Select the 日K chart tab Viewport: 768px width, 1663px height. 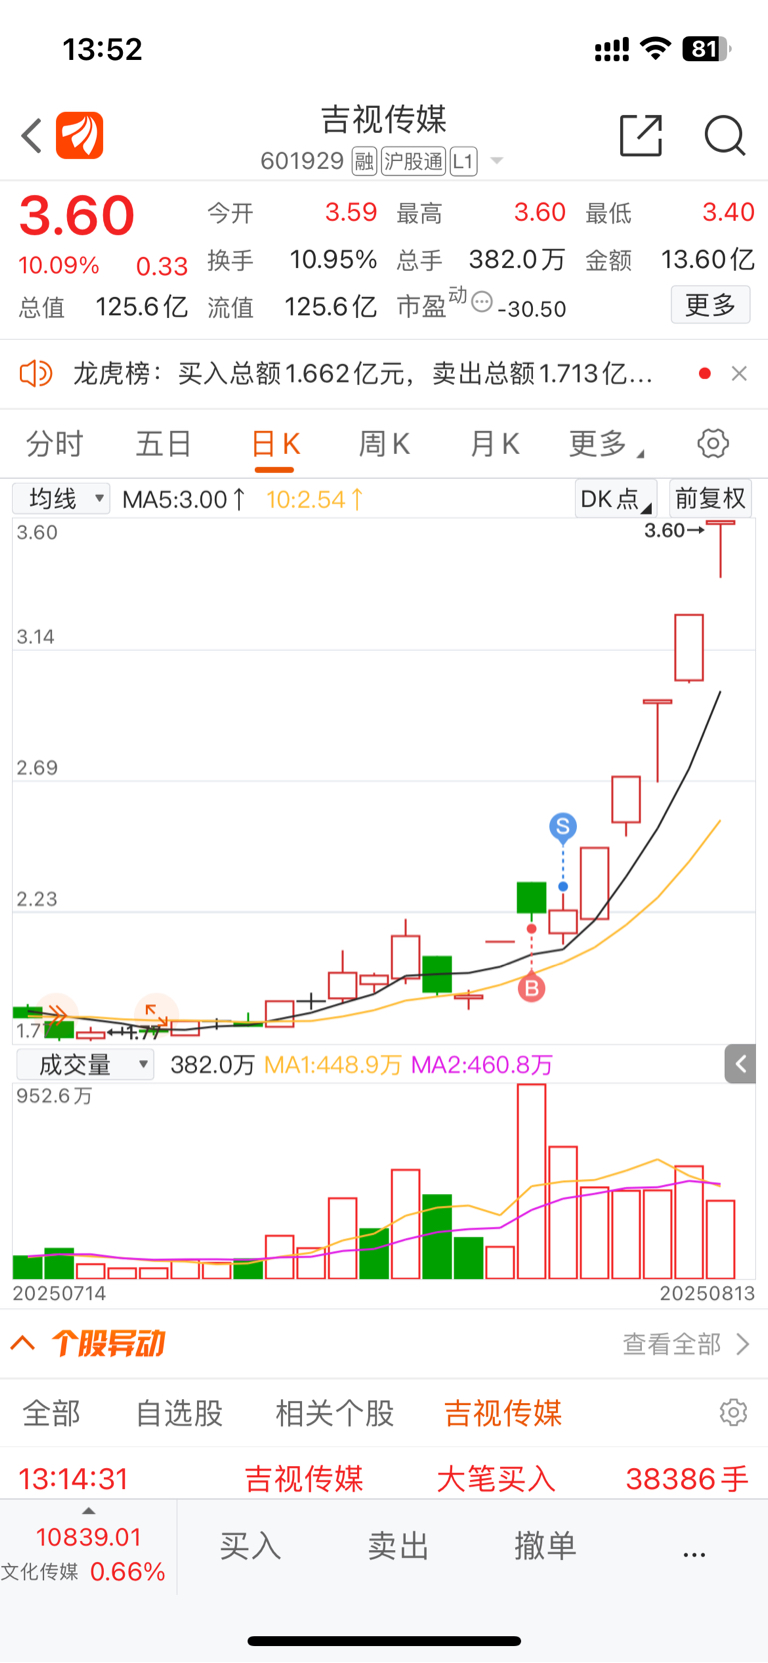[275, 444]
